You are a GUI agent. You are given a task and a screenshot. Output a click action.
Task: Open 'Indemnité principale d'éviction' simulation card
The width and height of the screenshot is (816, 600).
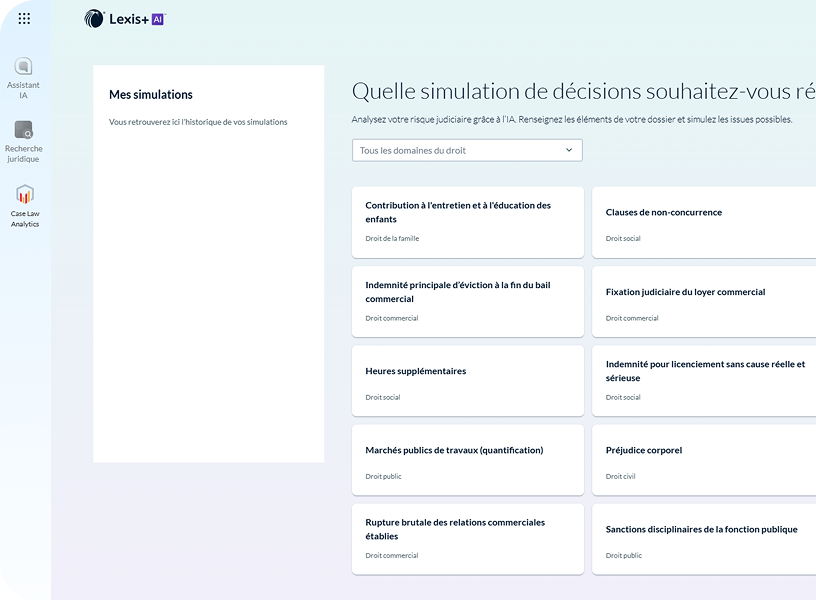[467, 301]
